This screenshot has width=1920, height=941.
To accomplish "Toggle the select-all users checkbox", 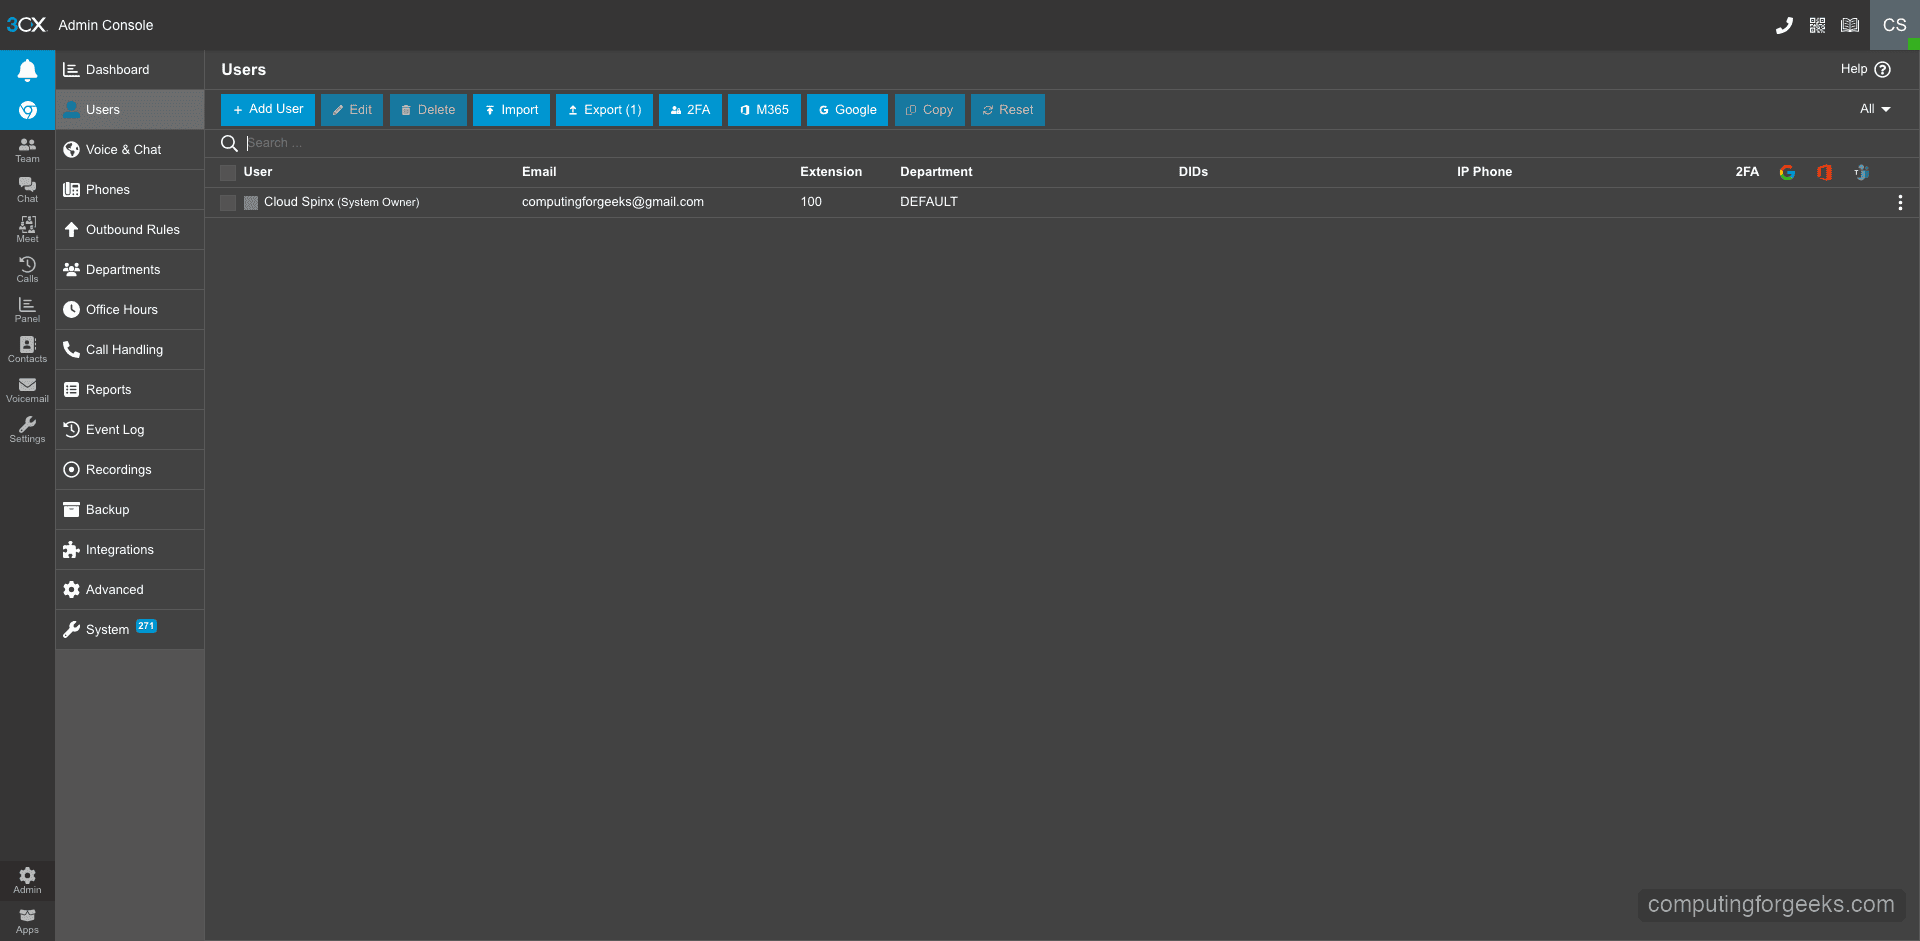I will (x=228, y=172).
